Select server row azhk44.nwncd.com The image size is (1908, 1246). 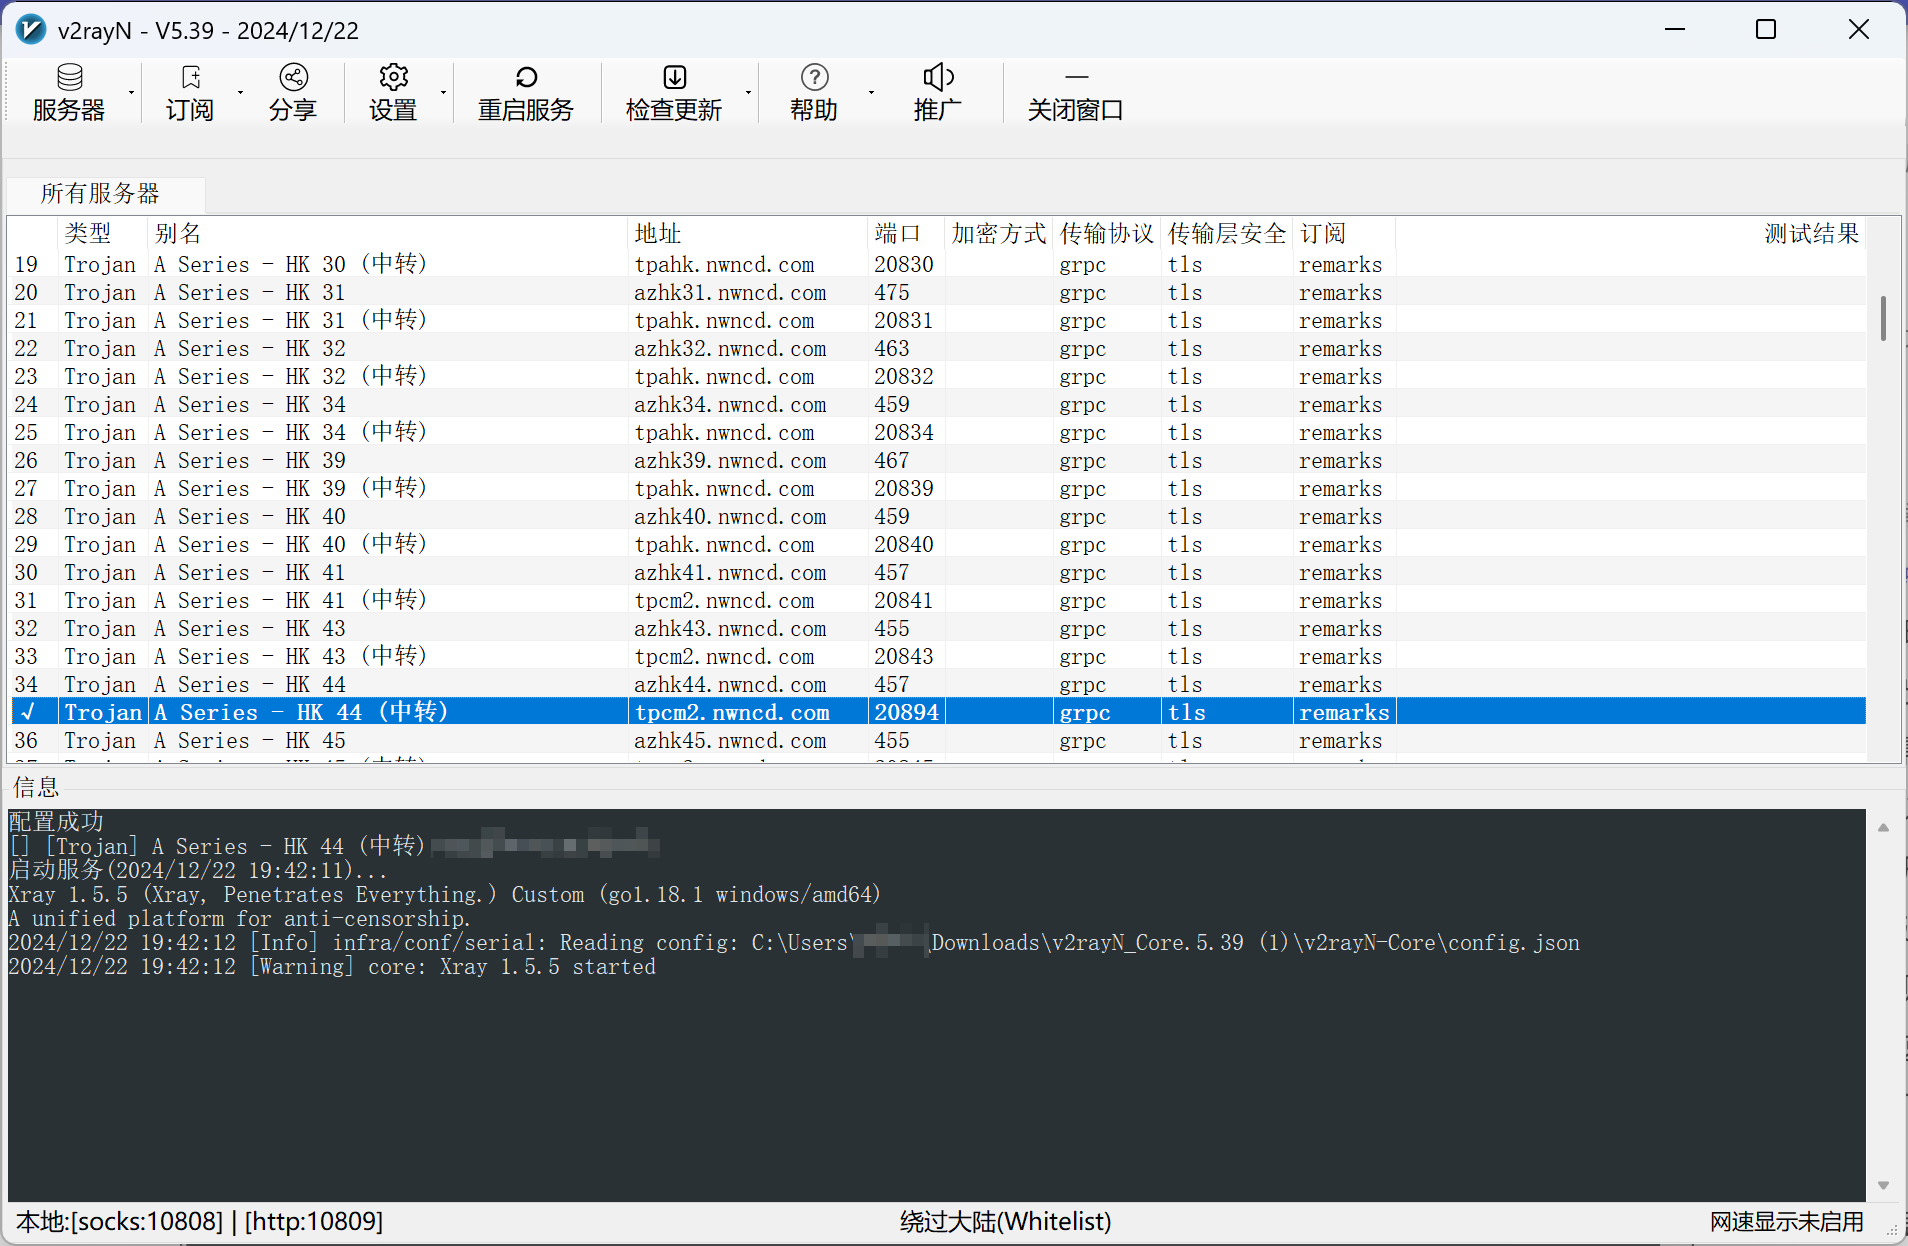937,684
